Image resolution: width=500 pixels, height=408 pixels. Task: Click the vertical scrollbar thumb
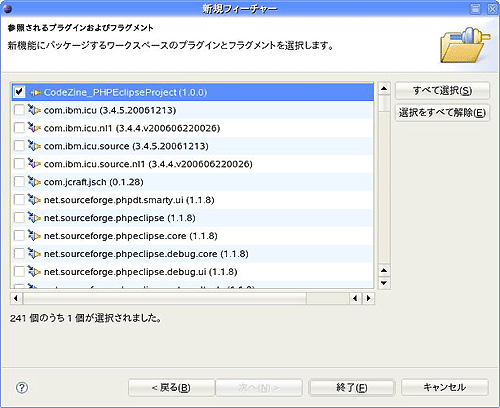[x=384, y=103]
